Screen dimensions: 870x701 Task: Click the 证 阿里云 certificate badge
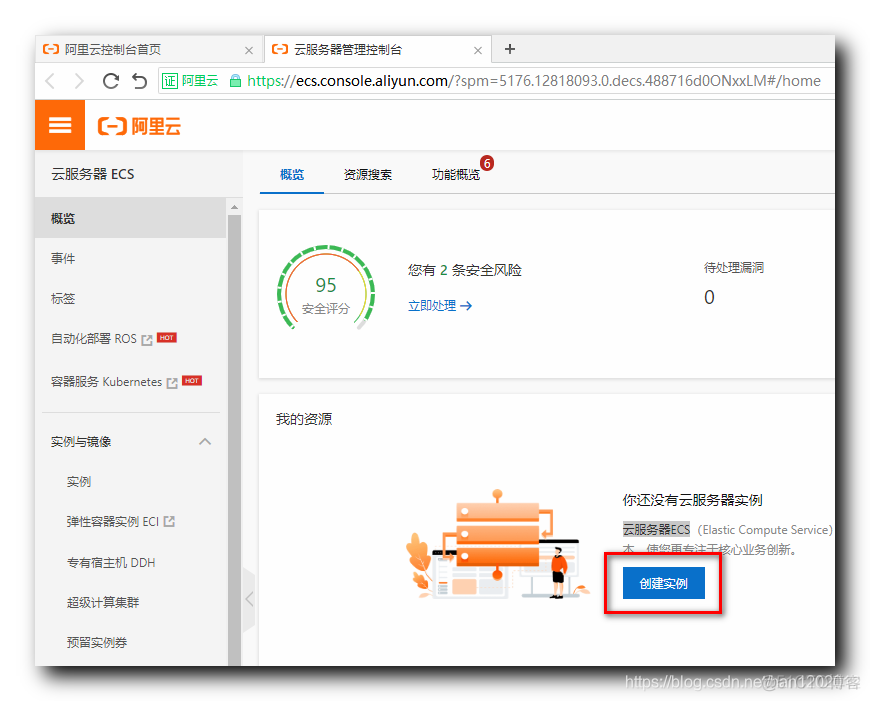(x=190, y=81)
